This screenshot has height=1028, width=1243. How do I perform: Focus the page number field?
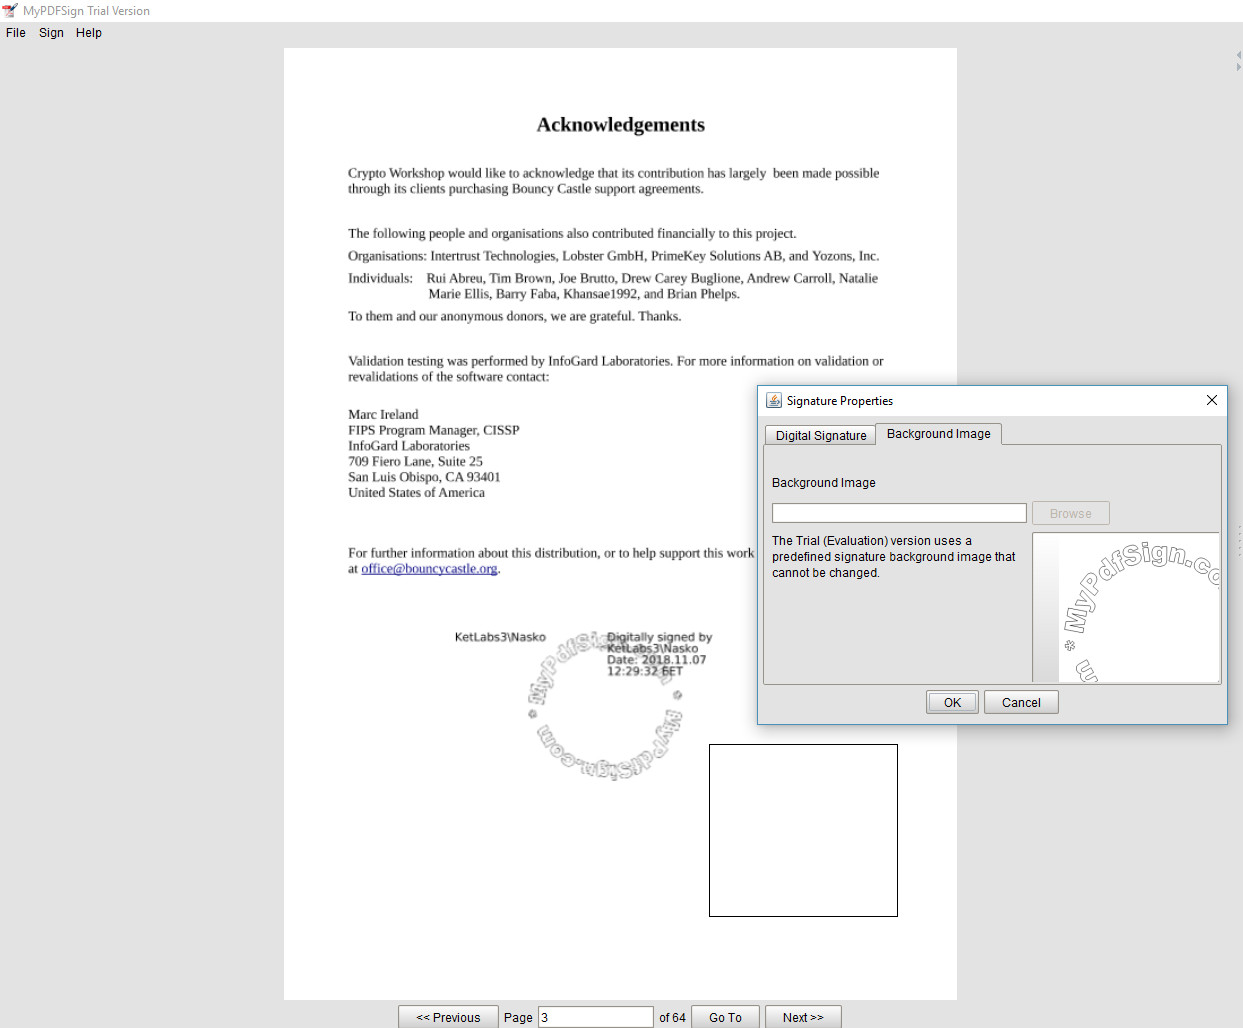click(595, 1017)
